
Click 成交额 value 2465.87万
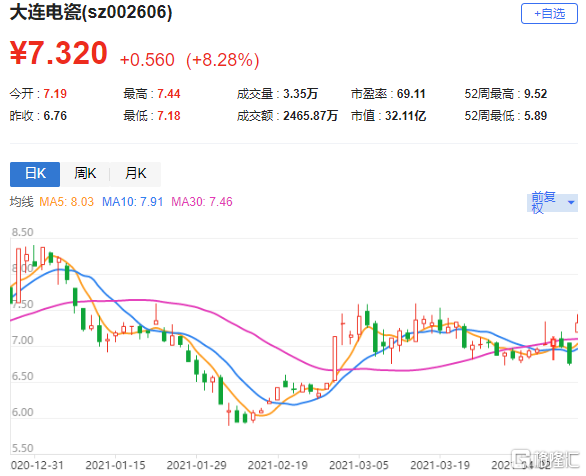click(x=310, y=116)
